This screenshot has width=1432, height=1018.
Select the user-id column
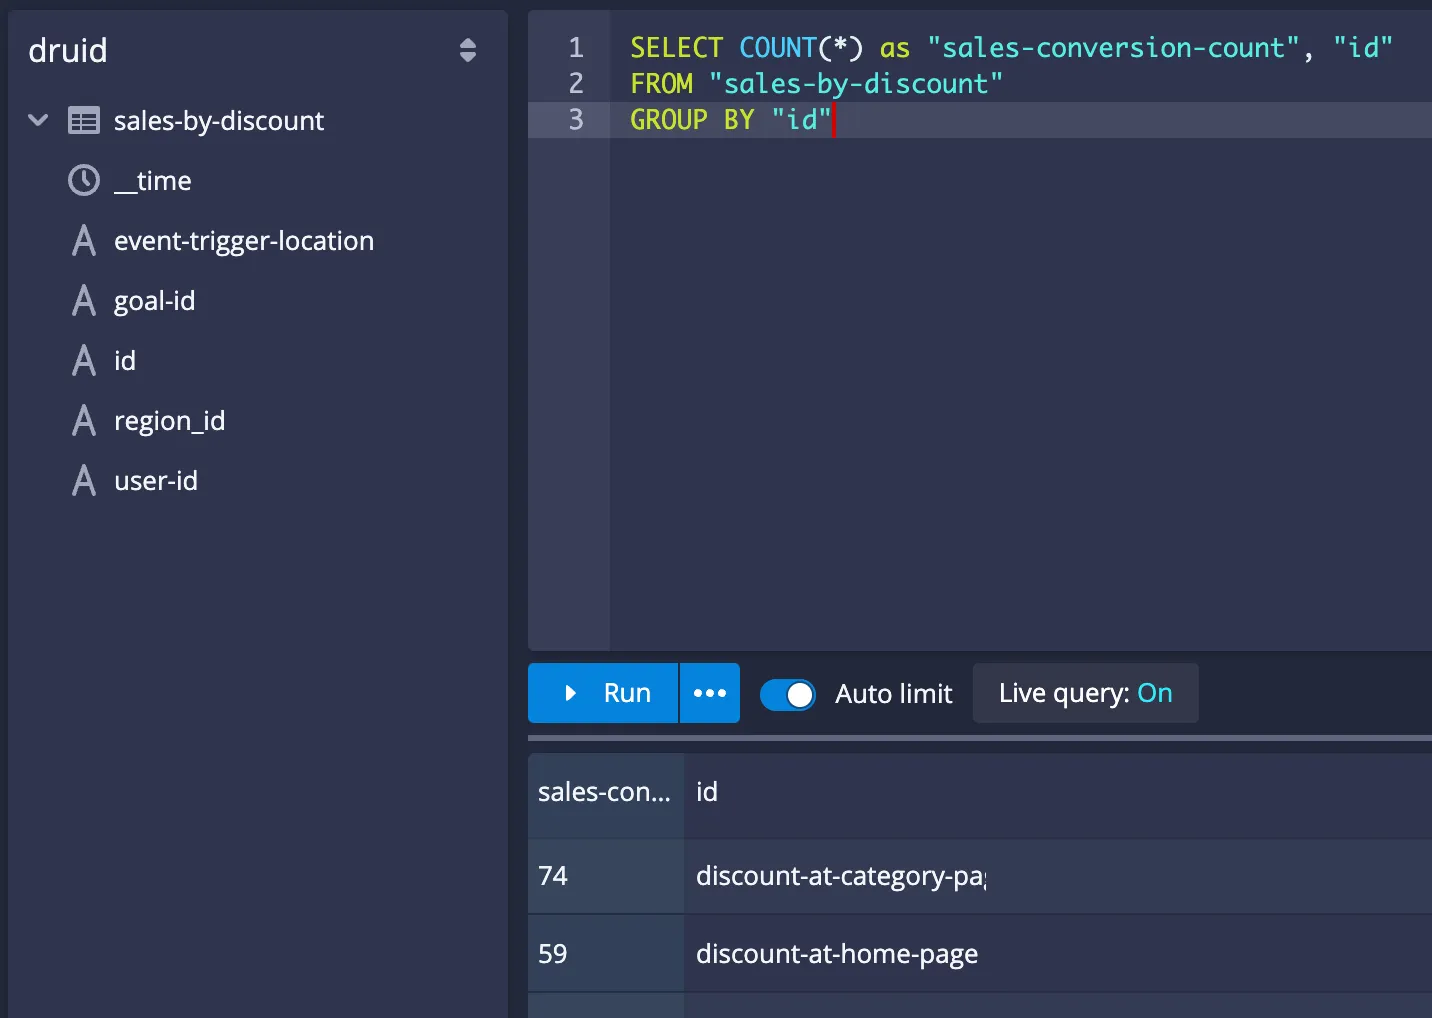[156, 481]
